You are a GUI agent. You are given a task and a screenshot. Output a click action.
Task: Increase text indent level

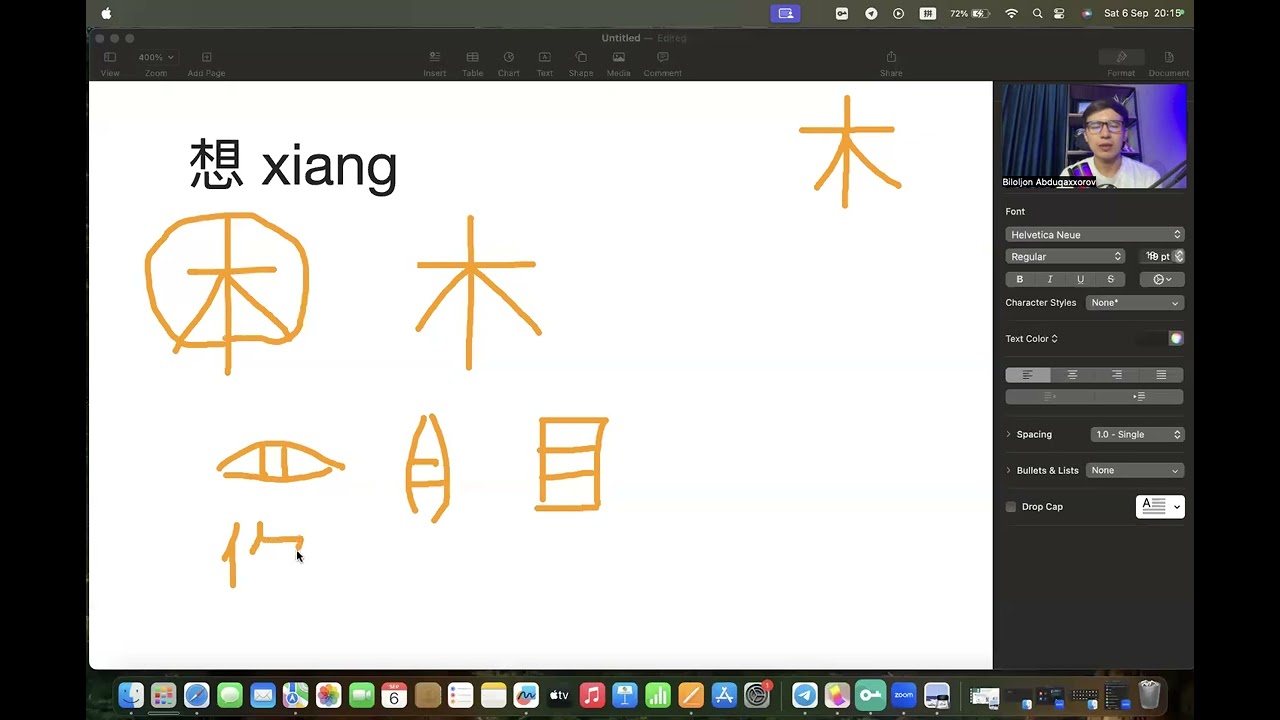click(x=1139, y=396)
